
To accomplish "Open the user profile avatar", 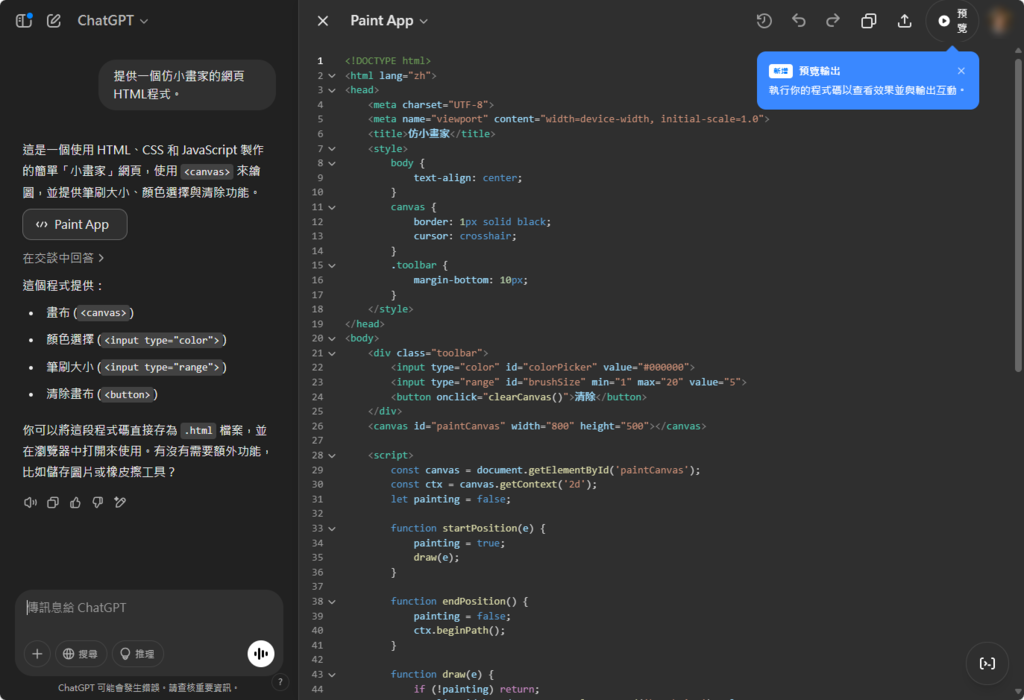I will pos(999,21).
